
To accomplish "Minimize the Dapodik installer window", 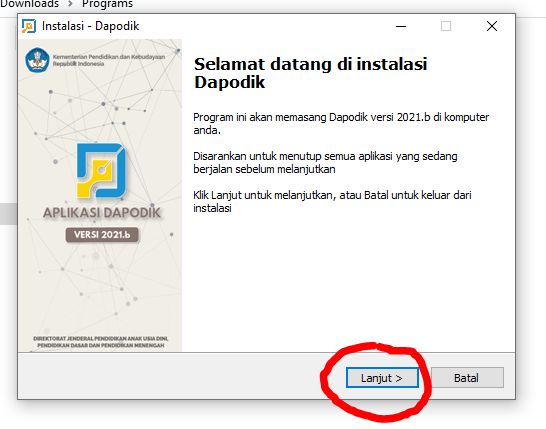I will 401,26.
